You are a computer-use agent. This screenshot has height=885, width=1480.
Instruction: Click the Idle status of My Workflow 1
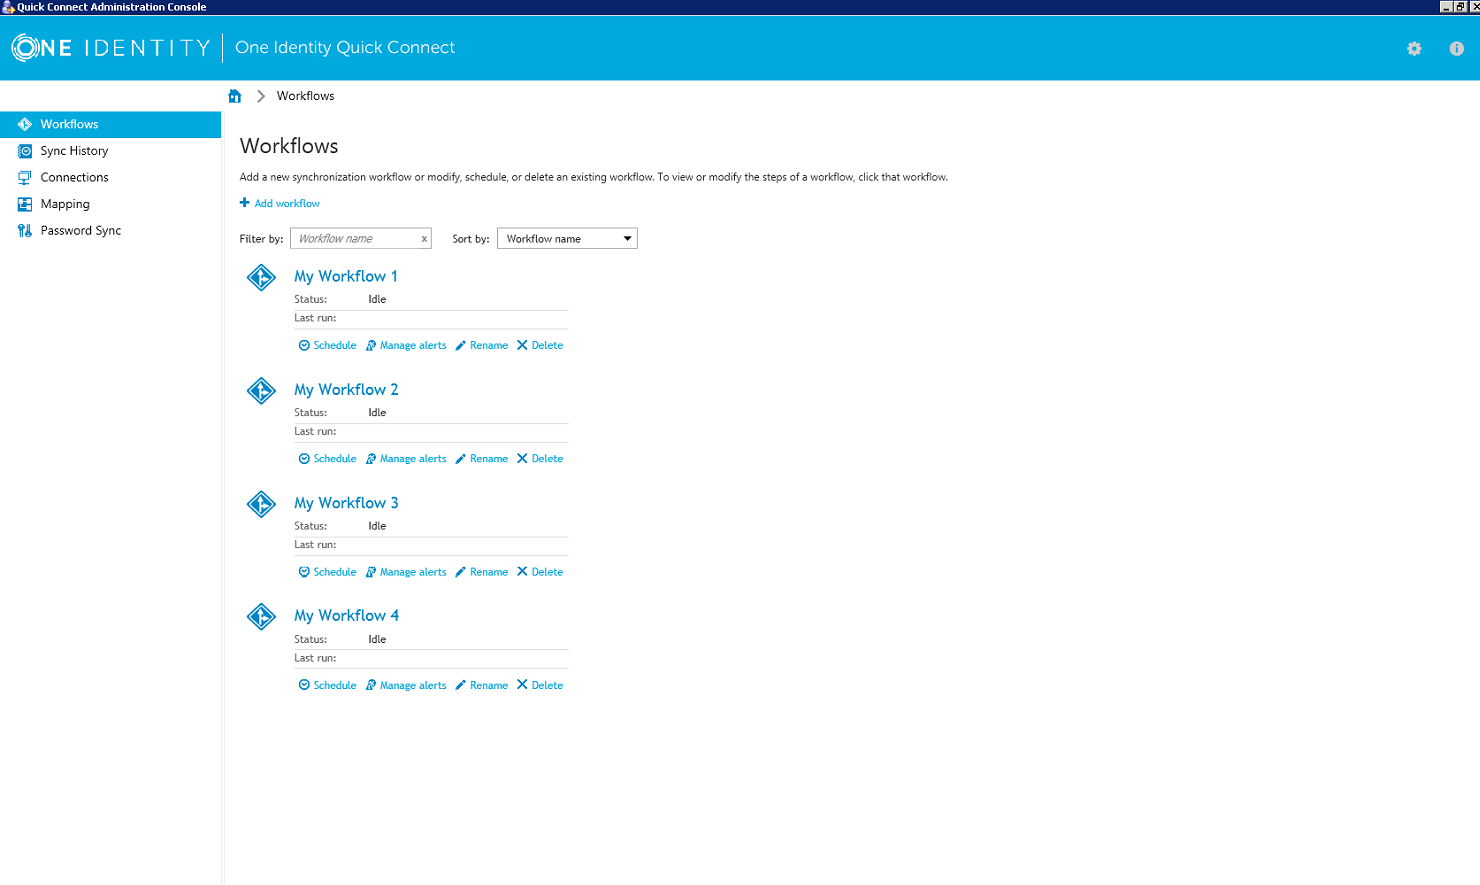(377, 299)
